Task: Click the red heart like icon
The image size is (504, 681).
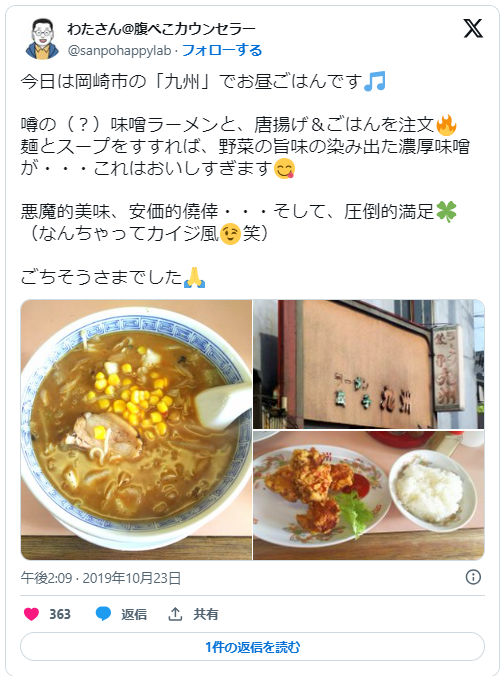Action: [x=31, y=614]
